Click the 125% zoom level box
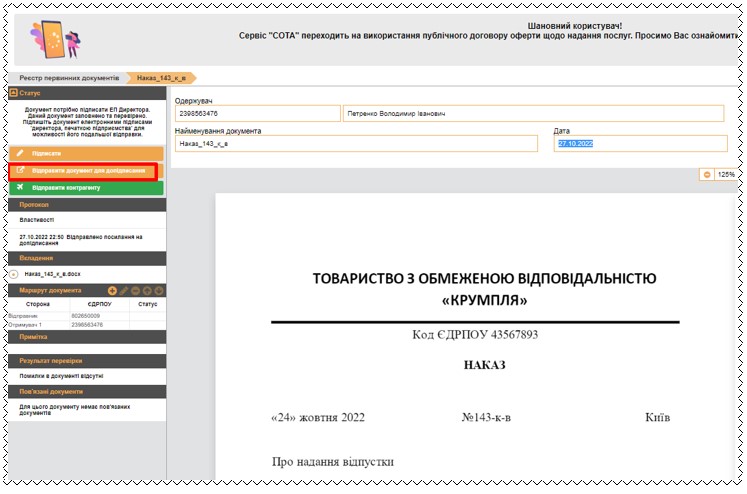 pos(726,175)
